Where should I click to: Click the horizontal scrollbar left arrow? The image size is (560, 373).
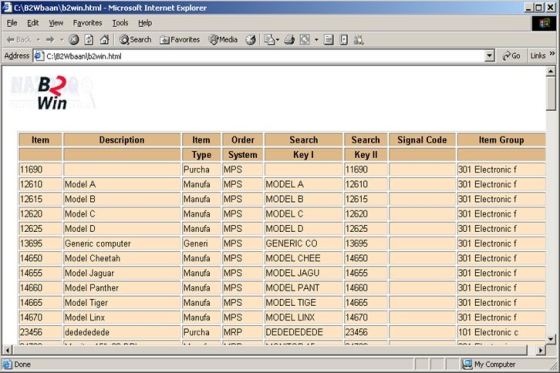click(x=7, y=350)
